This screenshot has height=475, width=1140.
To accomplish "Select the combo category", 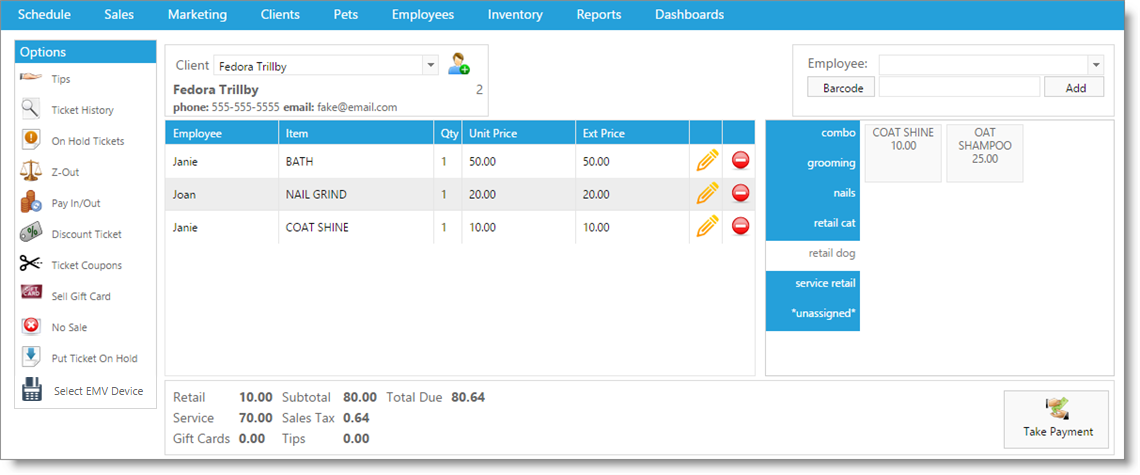I will (813, 133).
